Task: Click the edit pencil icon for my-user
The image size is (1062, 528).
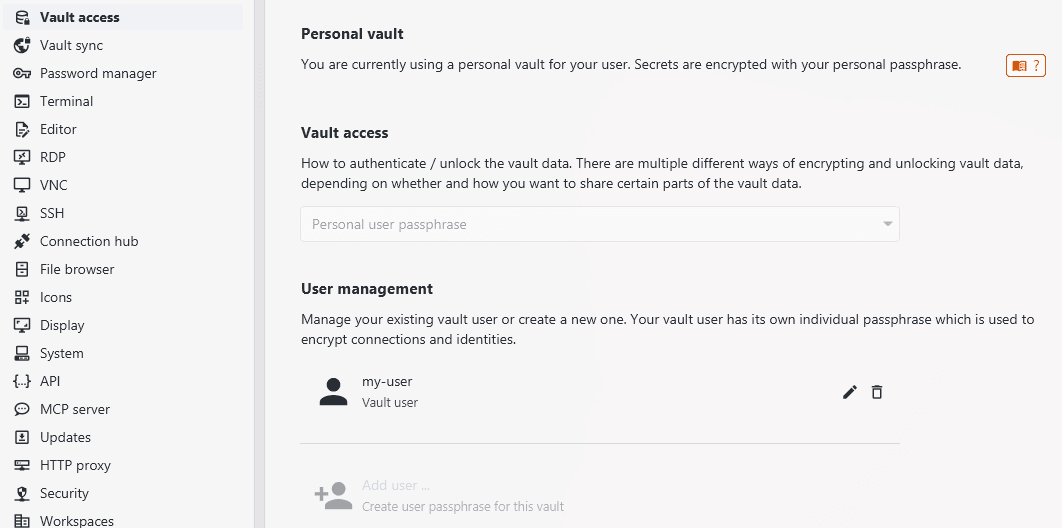Action: 849,392
